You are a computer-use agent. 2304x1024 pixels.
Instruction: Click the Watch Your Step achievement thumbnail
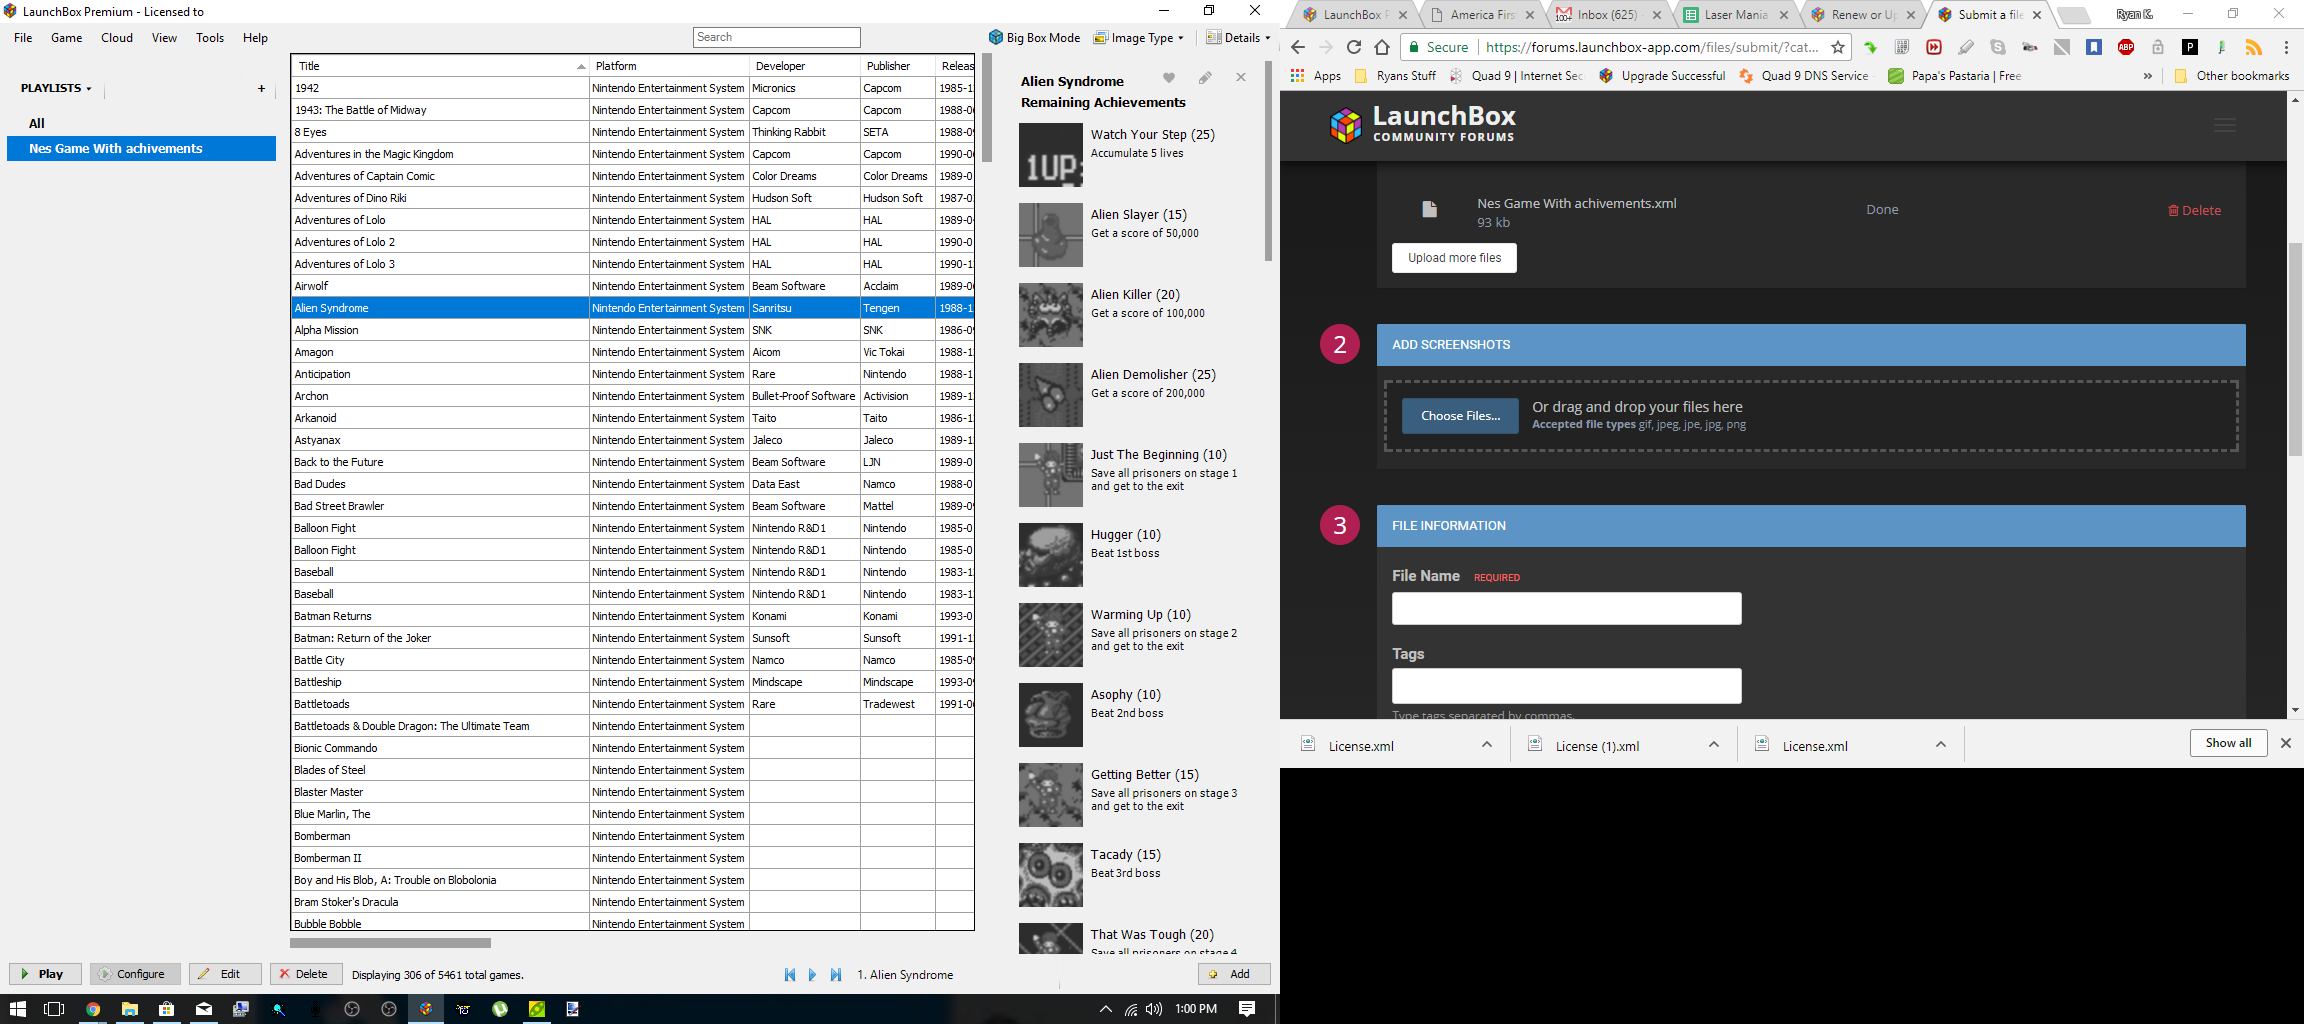(x=1050, y=155)
